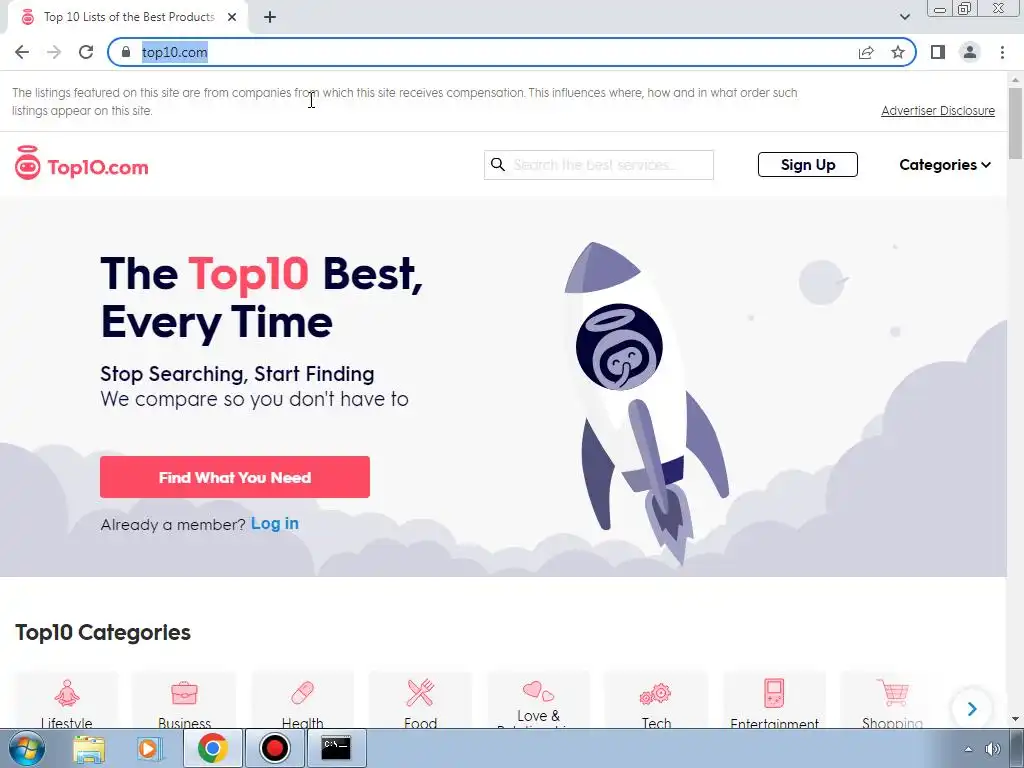Click the scrollbar down arrow
1024x768 pixels.
[1016, 720]
